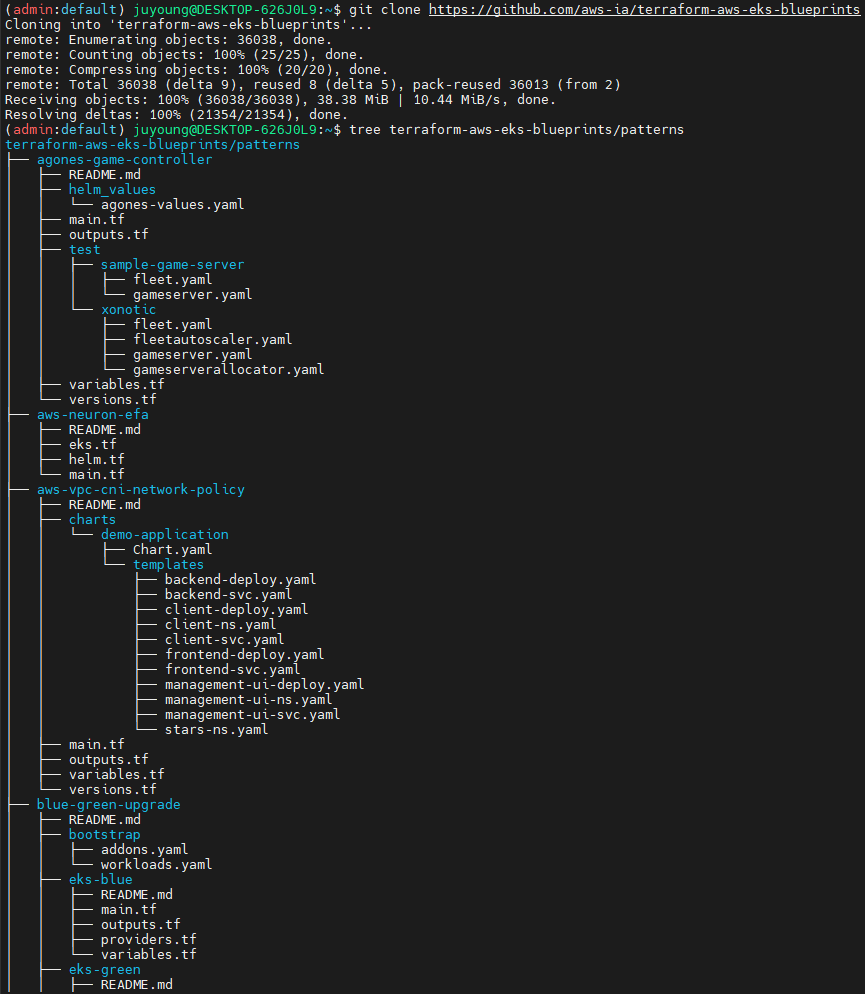The height and width of the screenshot is (994, 865).
Task: Select README.md under eks-green
Action: click(x=137, y=985)
